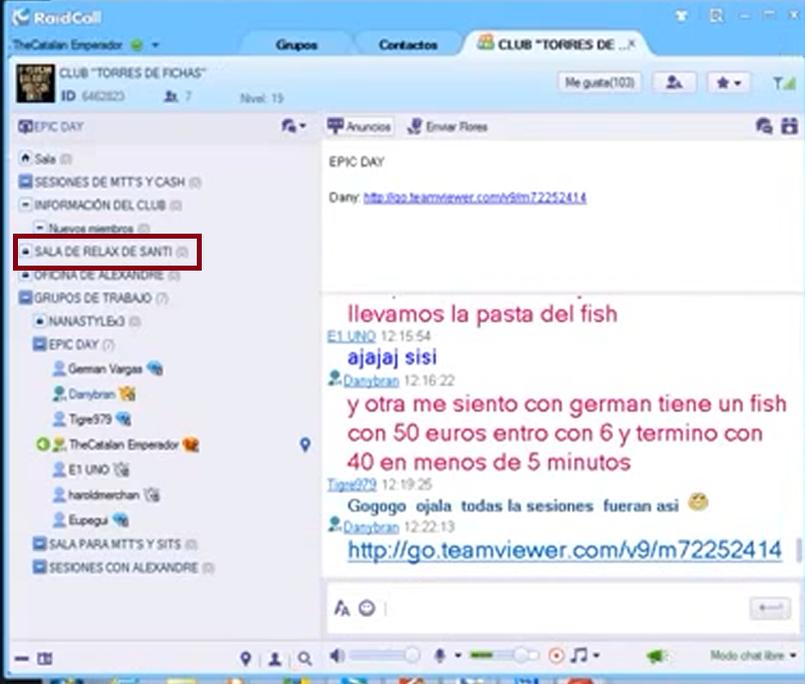
Task: Open chat history bubble icon above announcement
Action: pyautogui.click(x=764, y=126)
